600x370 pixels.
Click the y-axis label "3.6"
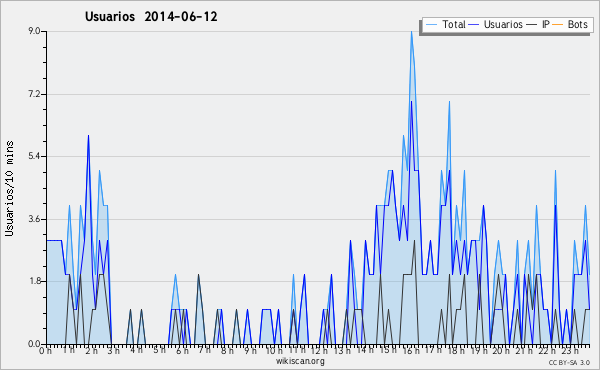[x=34, y=219]
